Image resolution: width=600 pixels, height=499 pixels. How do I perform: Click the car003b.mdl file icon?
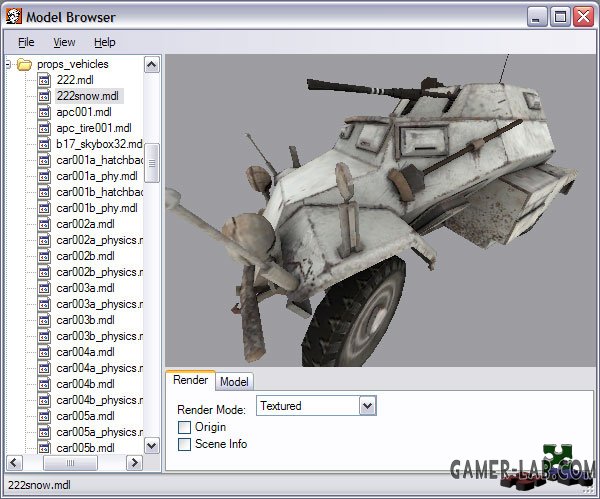click(44, 320)
